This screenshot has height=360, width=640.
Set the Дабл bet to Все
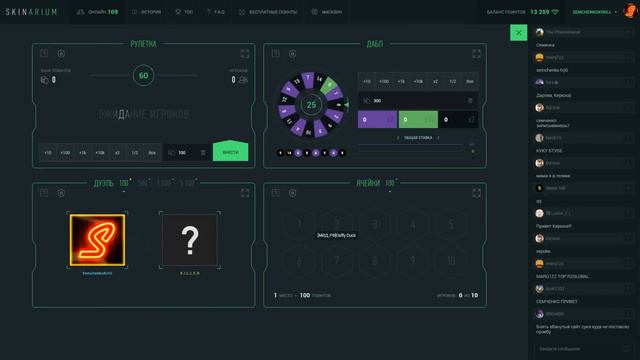470,82
